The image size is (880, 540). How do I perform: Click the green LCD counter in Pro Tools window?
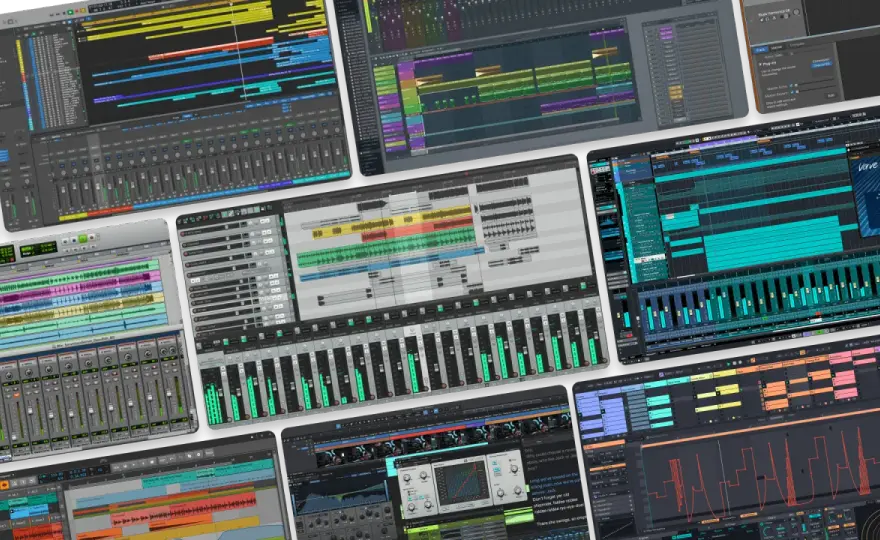click(38, 249)
